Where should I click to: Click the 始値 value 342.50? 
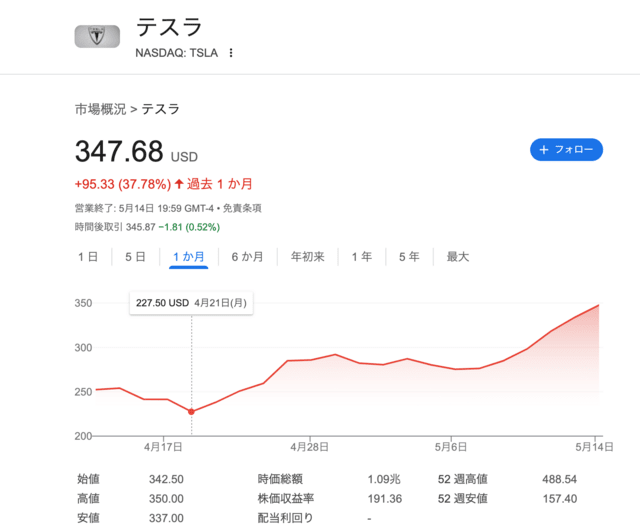pos(166,479)
